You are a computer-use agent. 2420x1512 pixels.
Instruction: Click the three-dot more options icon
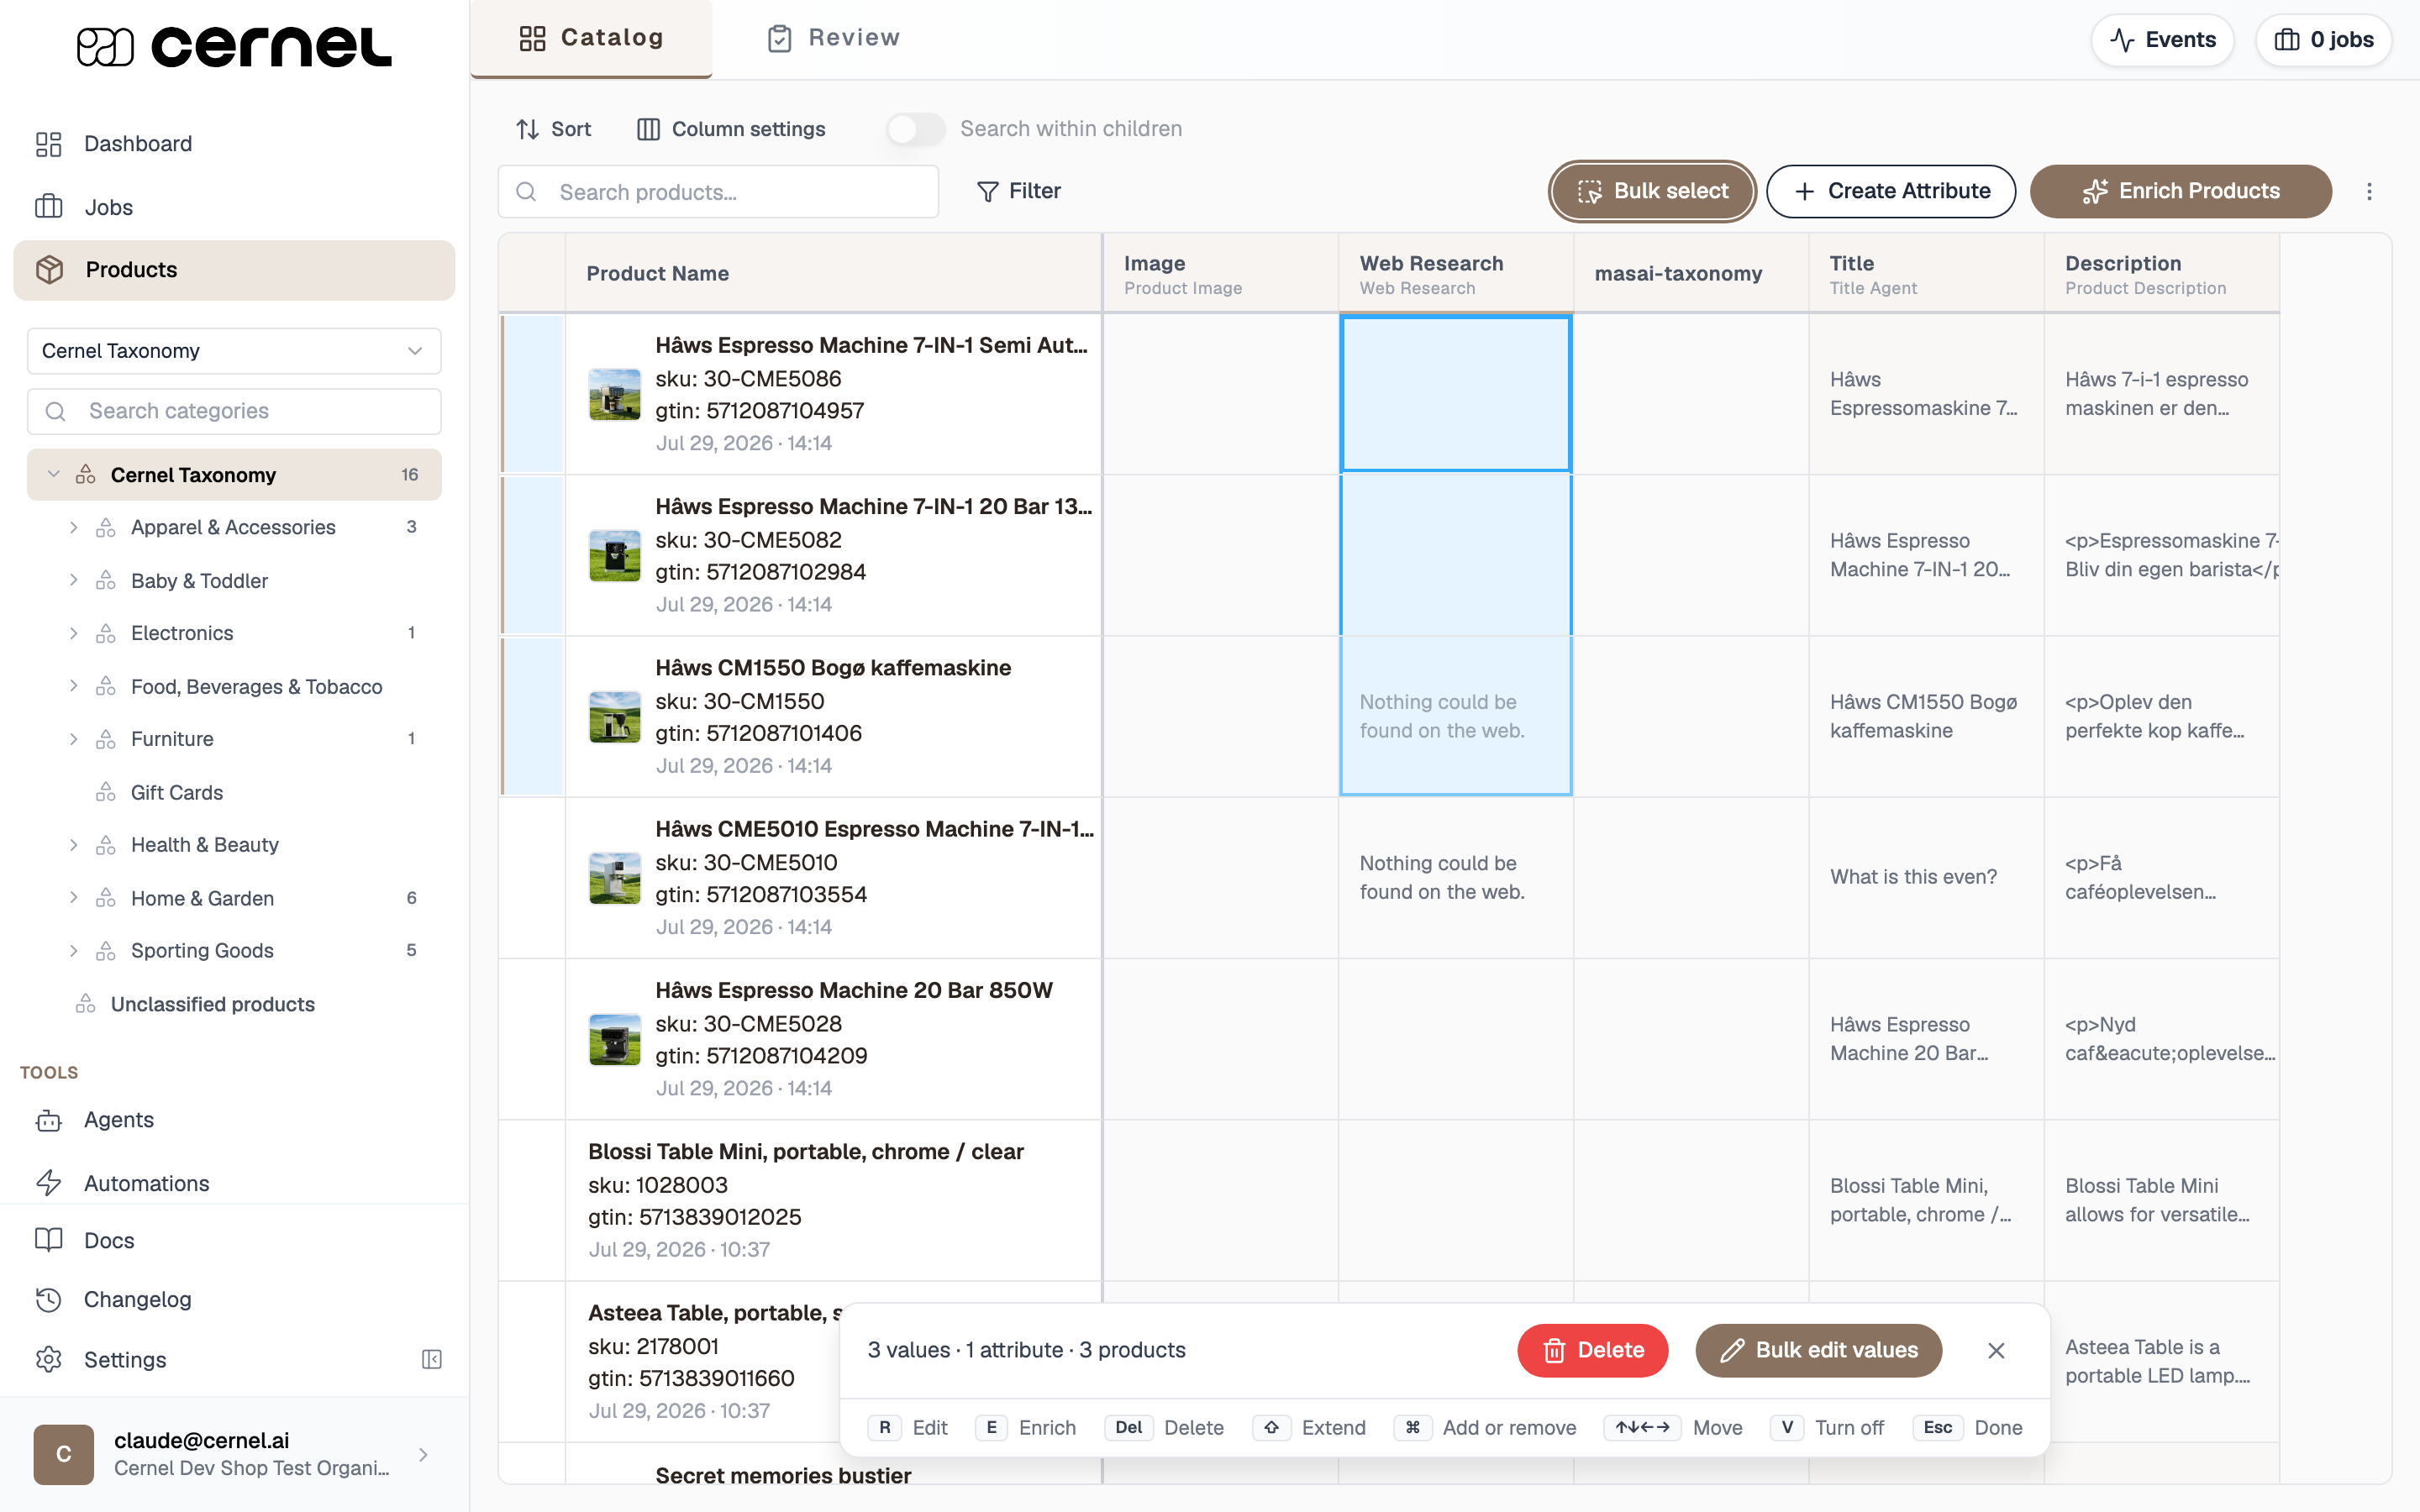point(2369,191)
